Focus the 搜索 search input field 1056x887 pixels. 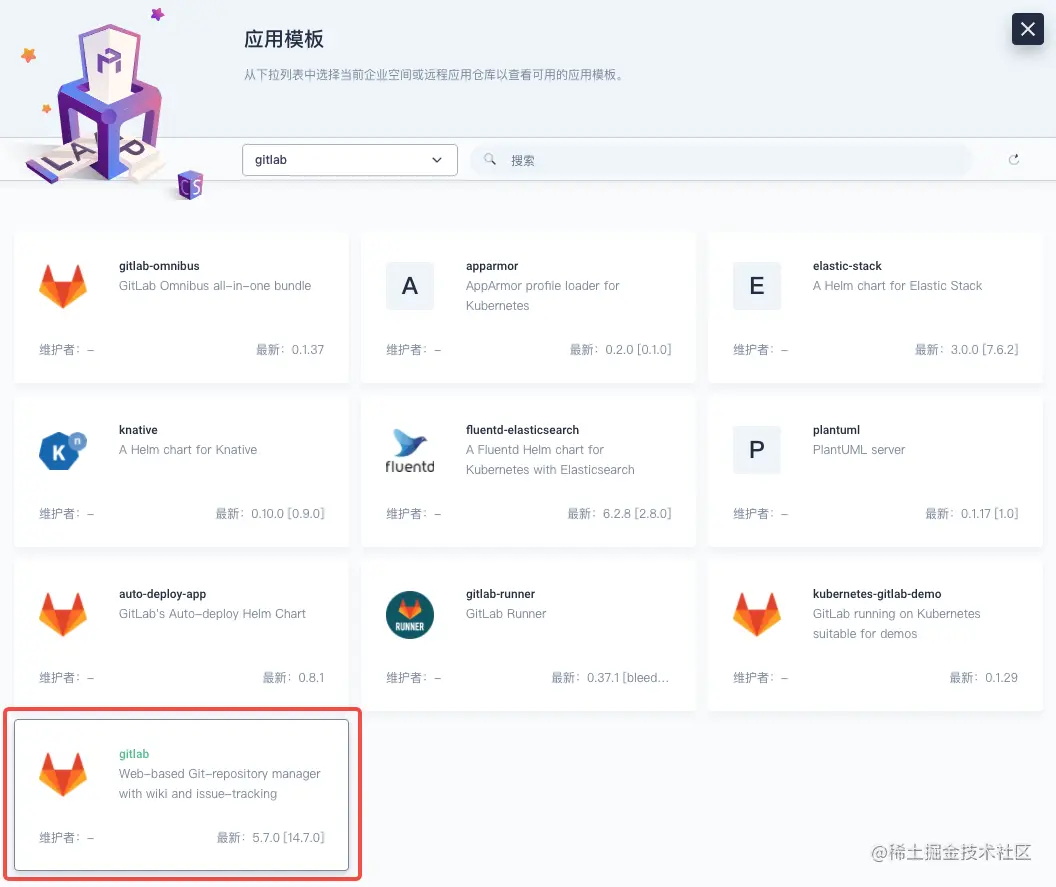[x=721, y=160]
